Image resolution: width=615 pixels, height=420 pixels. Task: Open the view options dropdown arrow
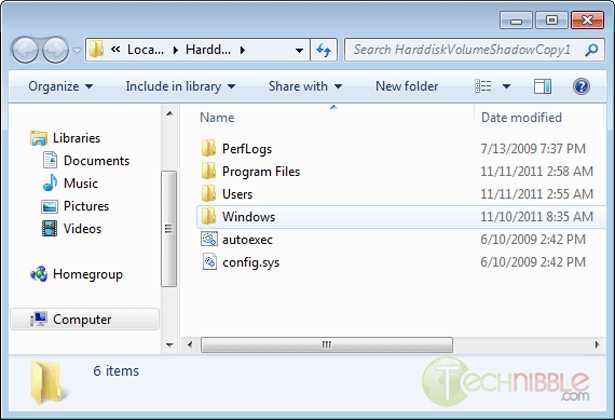click(x=506, y=86)
